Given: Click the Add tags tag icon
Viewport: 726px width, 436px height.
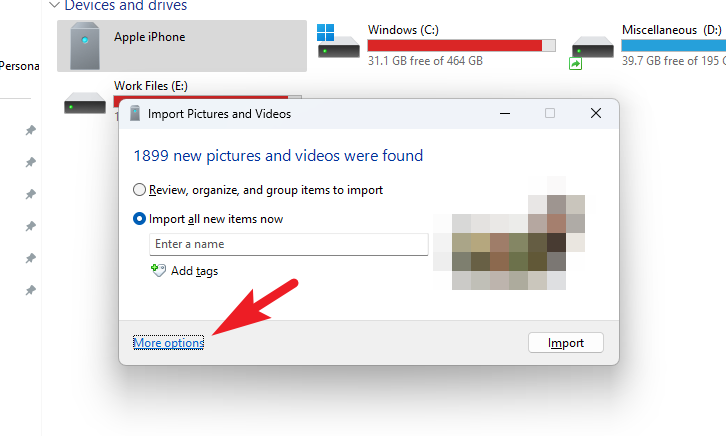Looking at the screenshot, I should pos(158,270).
